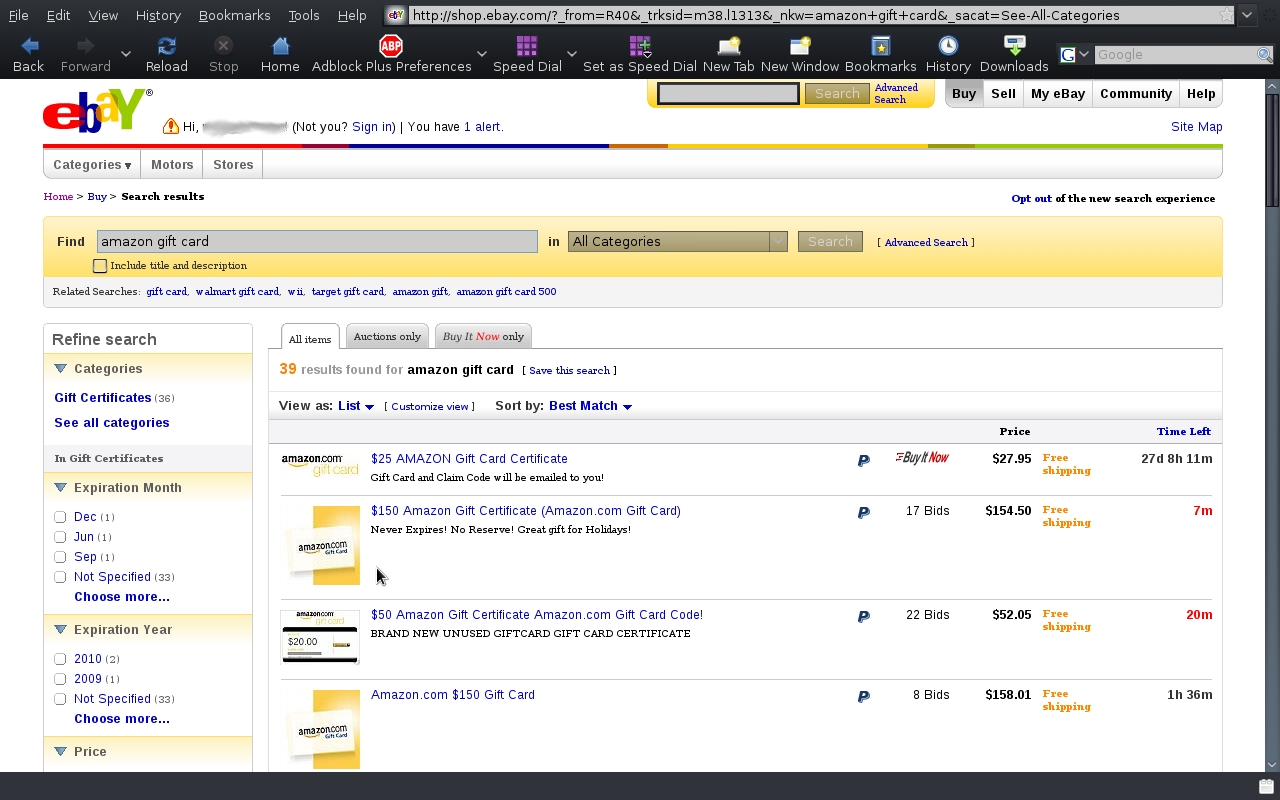Click the amazon gift card Find field
Screen dimensions: 1280x800
click(317, 241)
